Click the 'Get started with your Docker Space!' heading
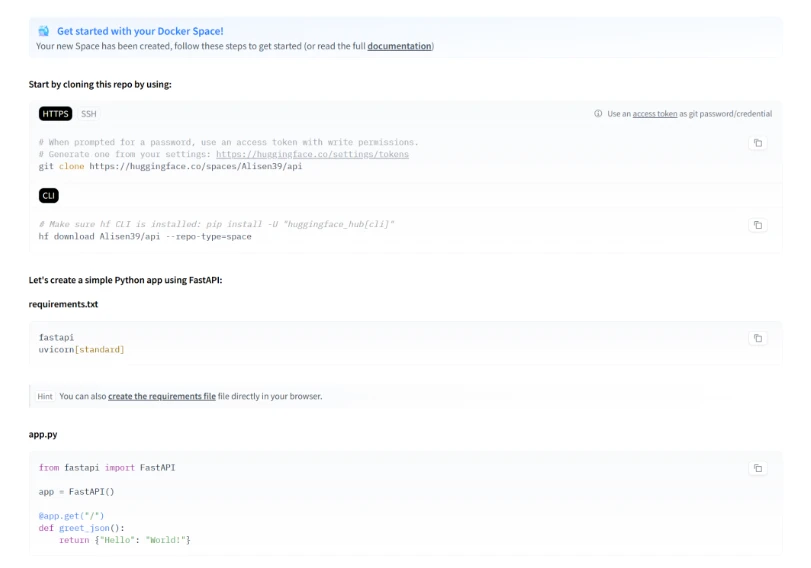The width and height of the screenshot is (811, 568). pyautogui.click(x=140, y=31)
